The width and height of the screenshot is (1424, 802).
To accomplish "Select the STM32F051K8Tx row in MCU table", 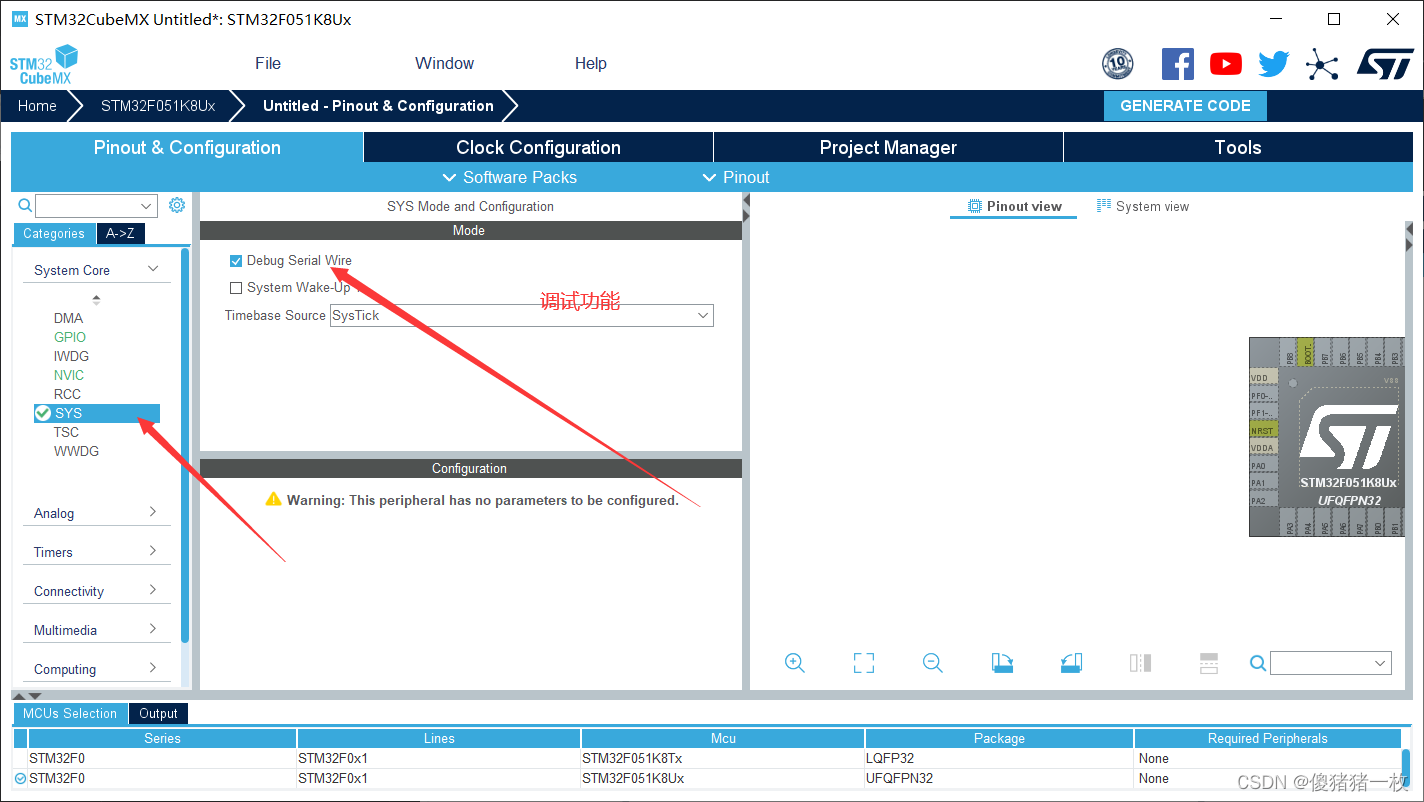I will pos(706,758).
